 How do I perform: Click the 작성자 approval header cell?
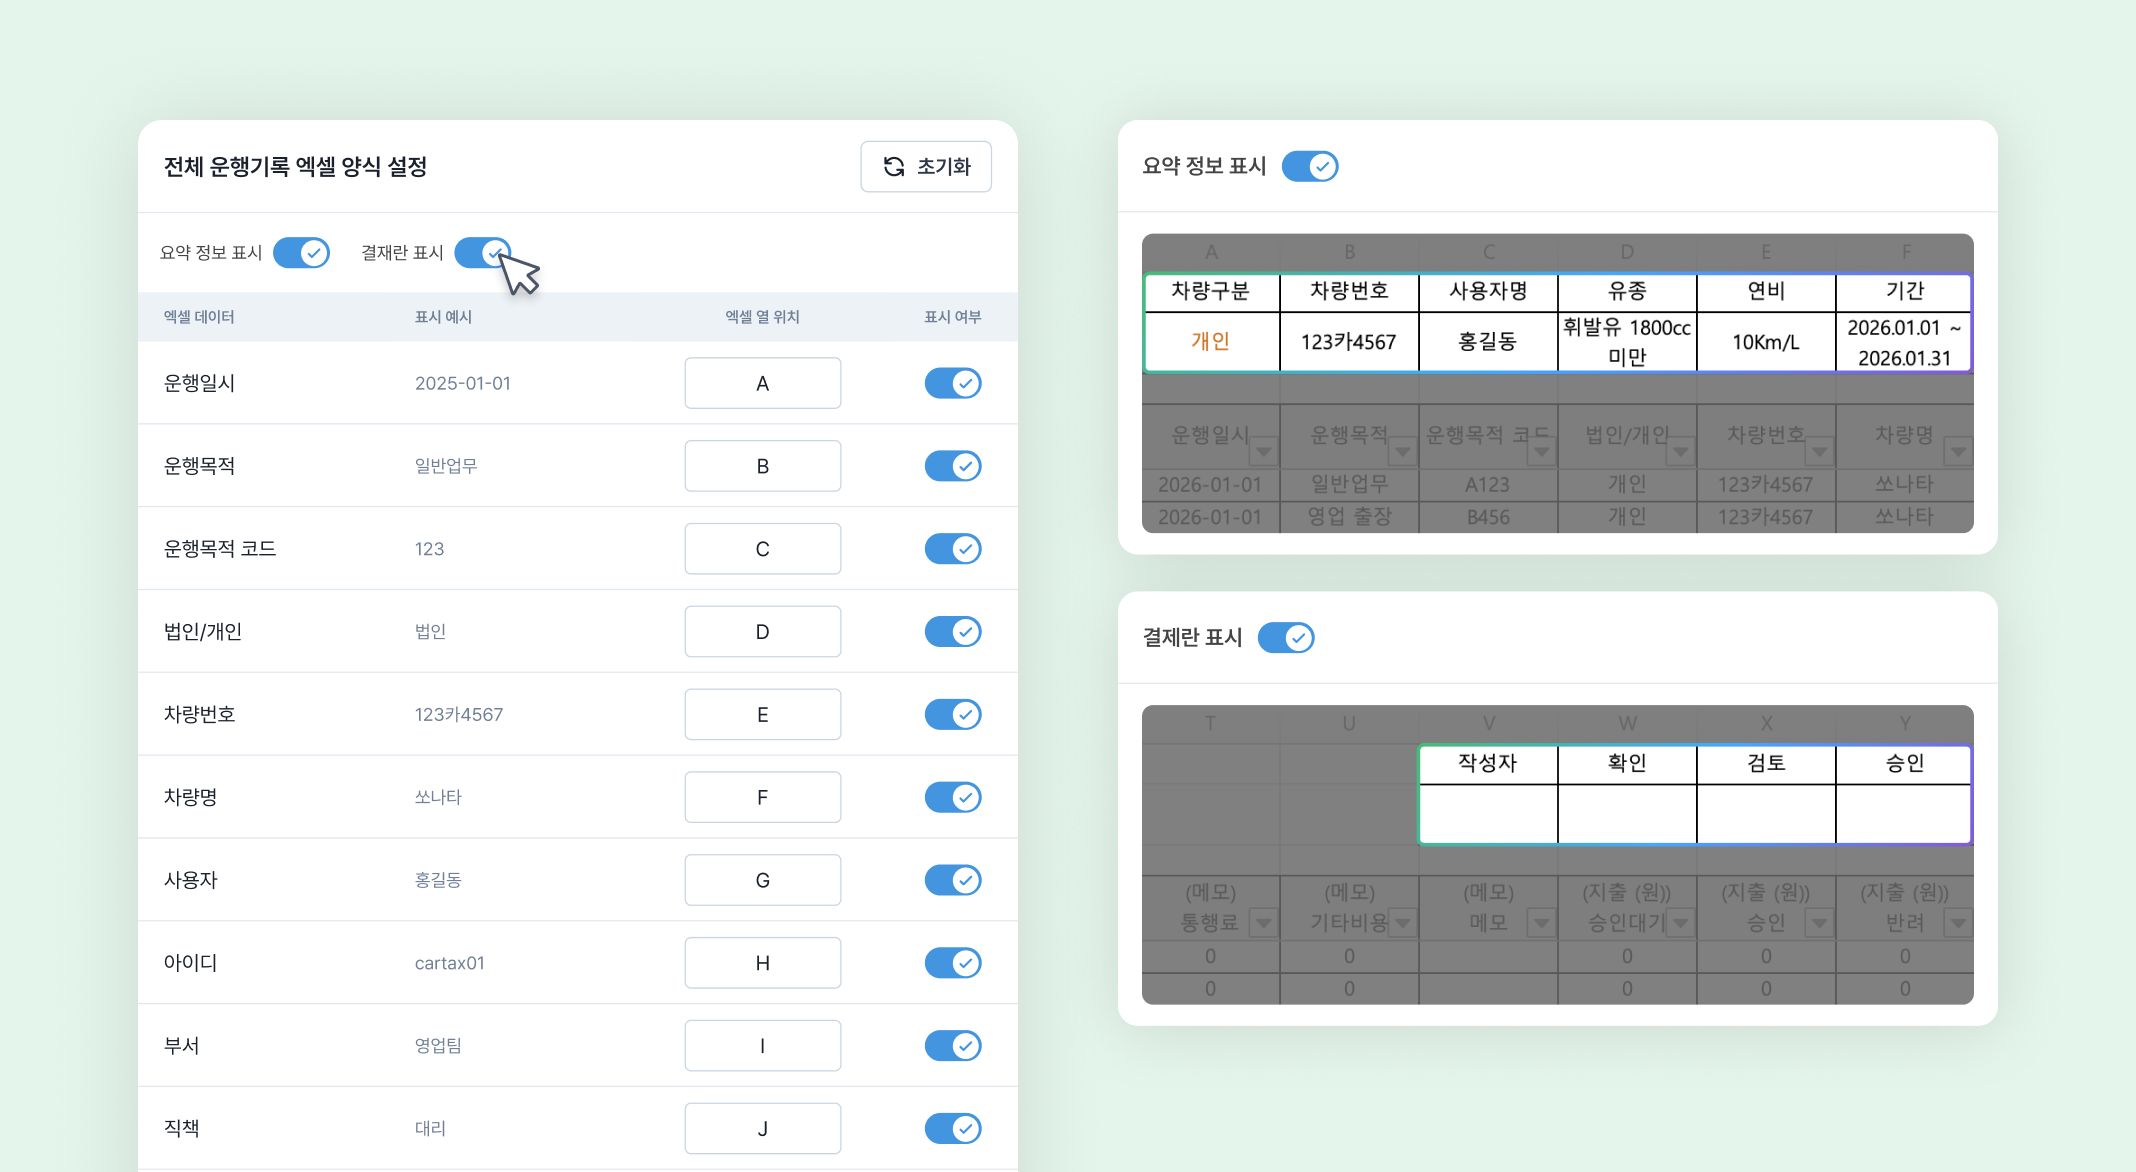[x=1487, y=764]
